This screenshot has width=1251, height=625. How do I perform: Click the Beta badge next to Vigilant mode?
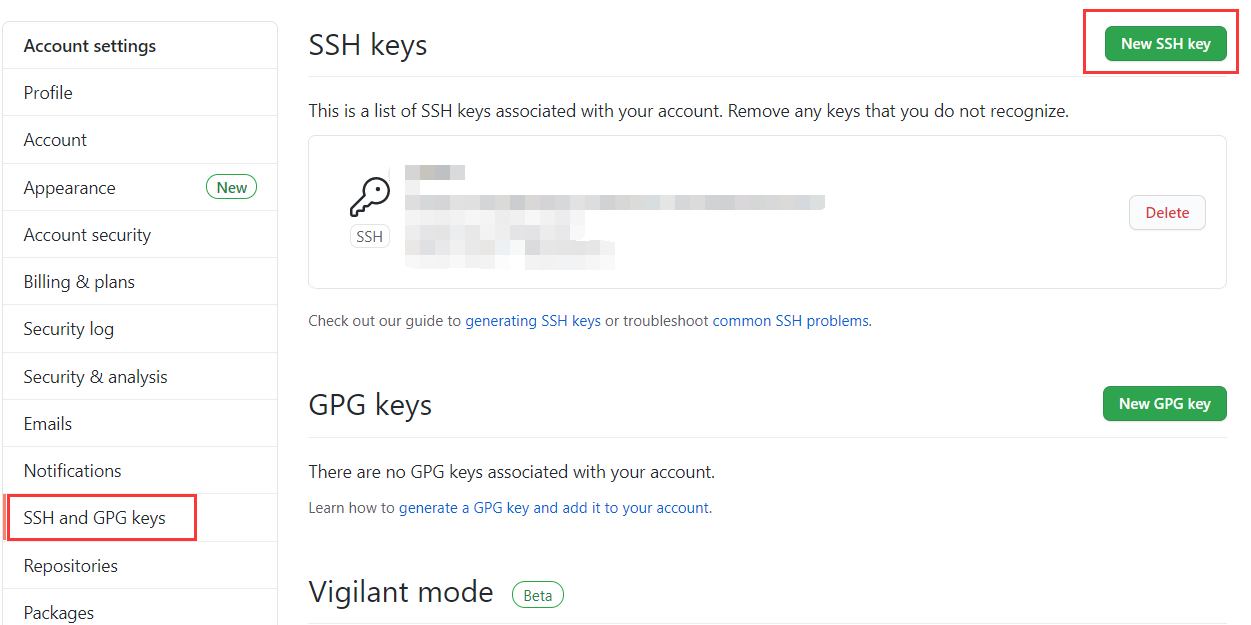point(538,595)
